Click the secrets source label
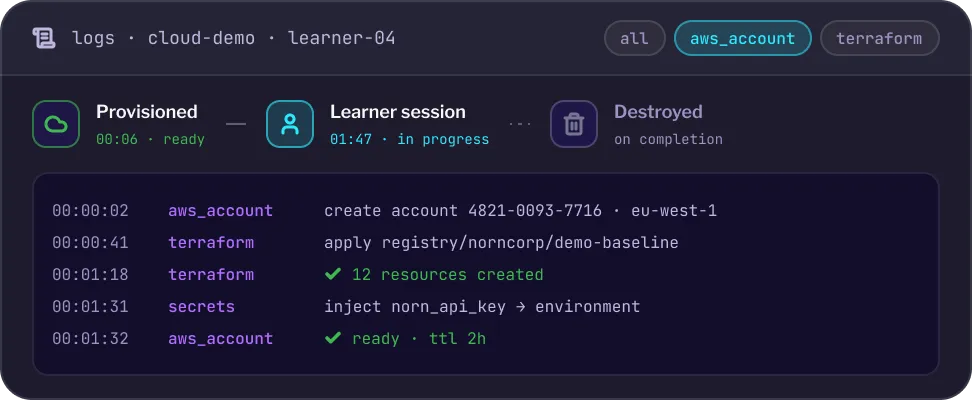 coord(201,306)
